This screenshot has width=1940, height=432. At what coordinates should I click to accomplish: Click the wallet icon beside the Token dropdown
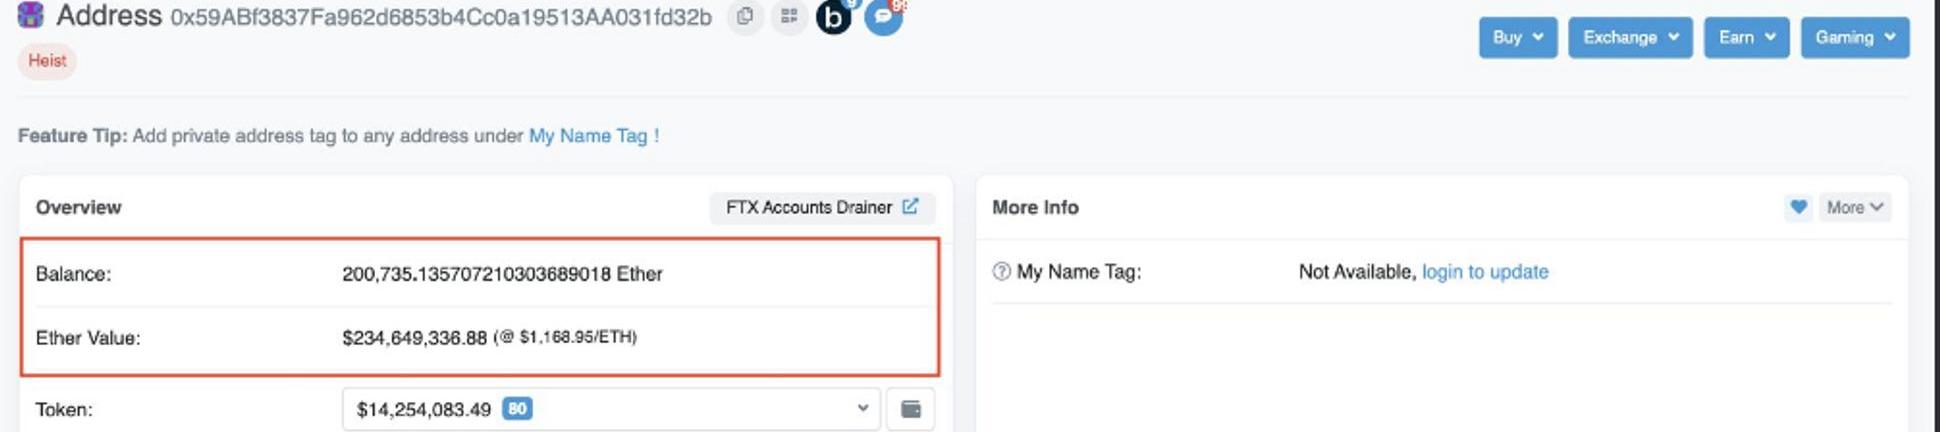coord(911,409)
